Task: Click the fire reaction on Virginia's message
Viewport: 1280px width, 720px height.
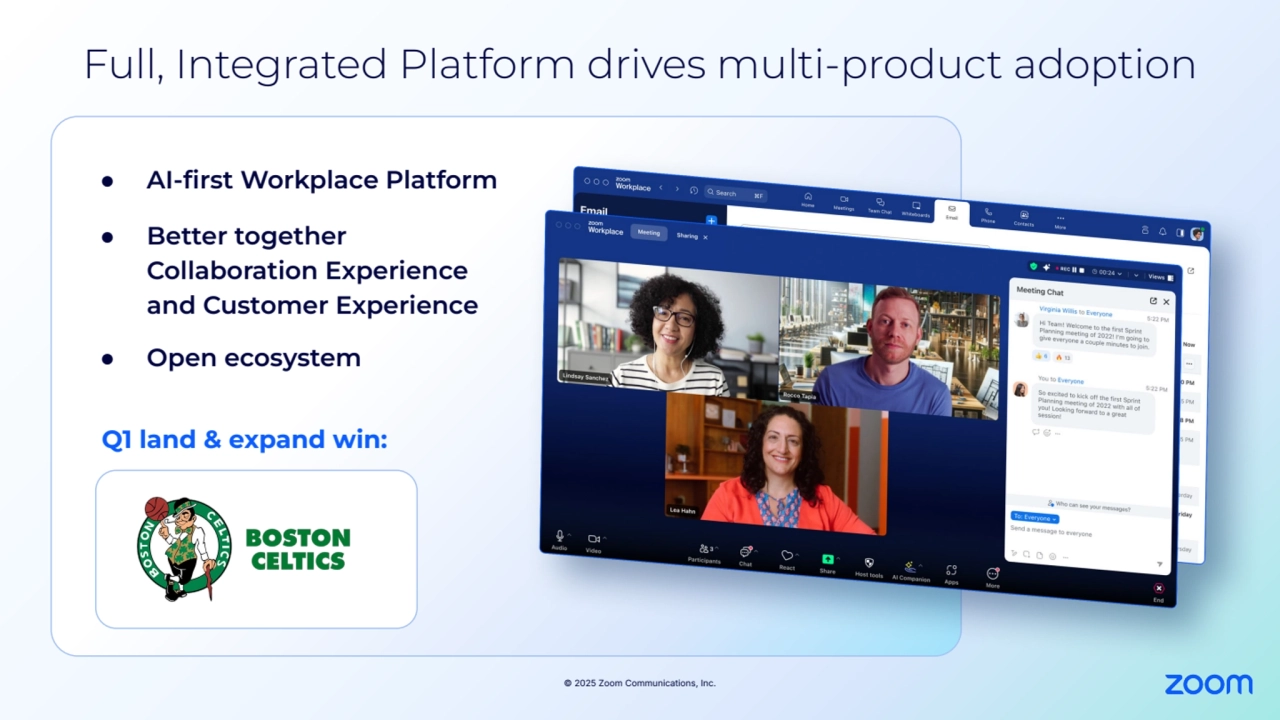Action: (x=1062, y=358)
